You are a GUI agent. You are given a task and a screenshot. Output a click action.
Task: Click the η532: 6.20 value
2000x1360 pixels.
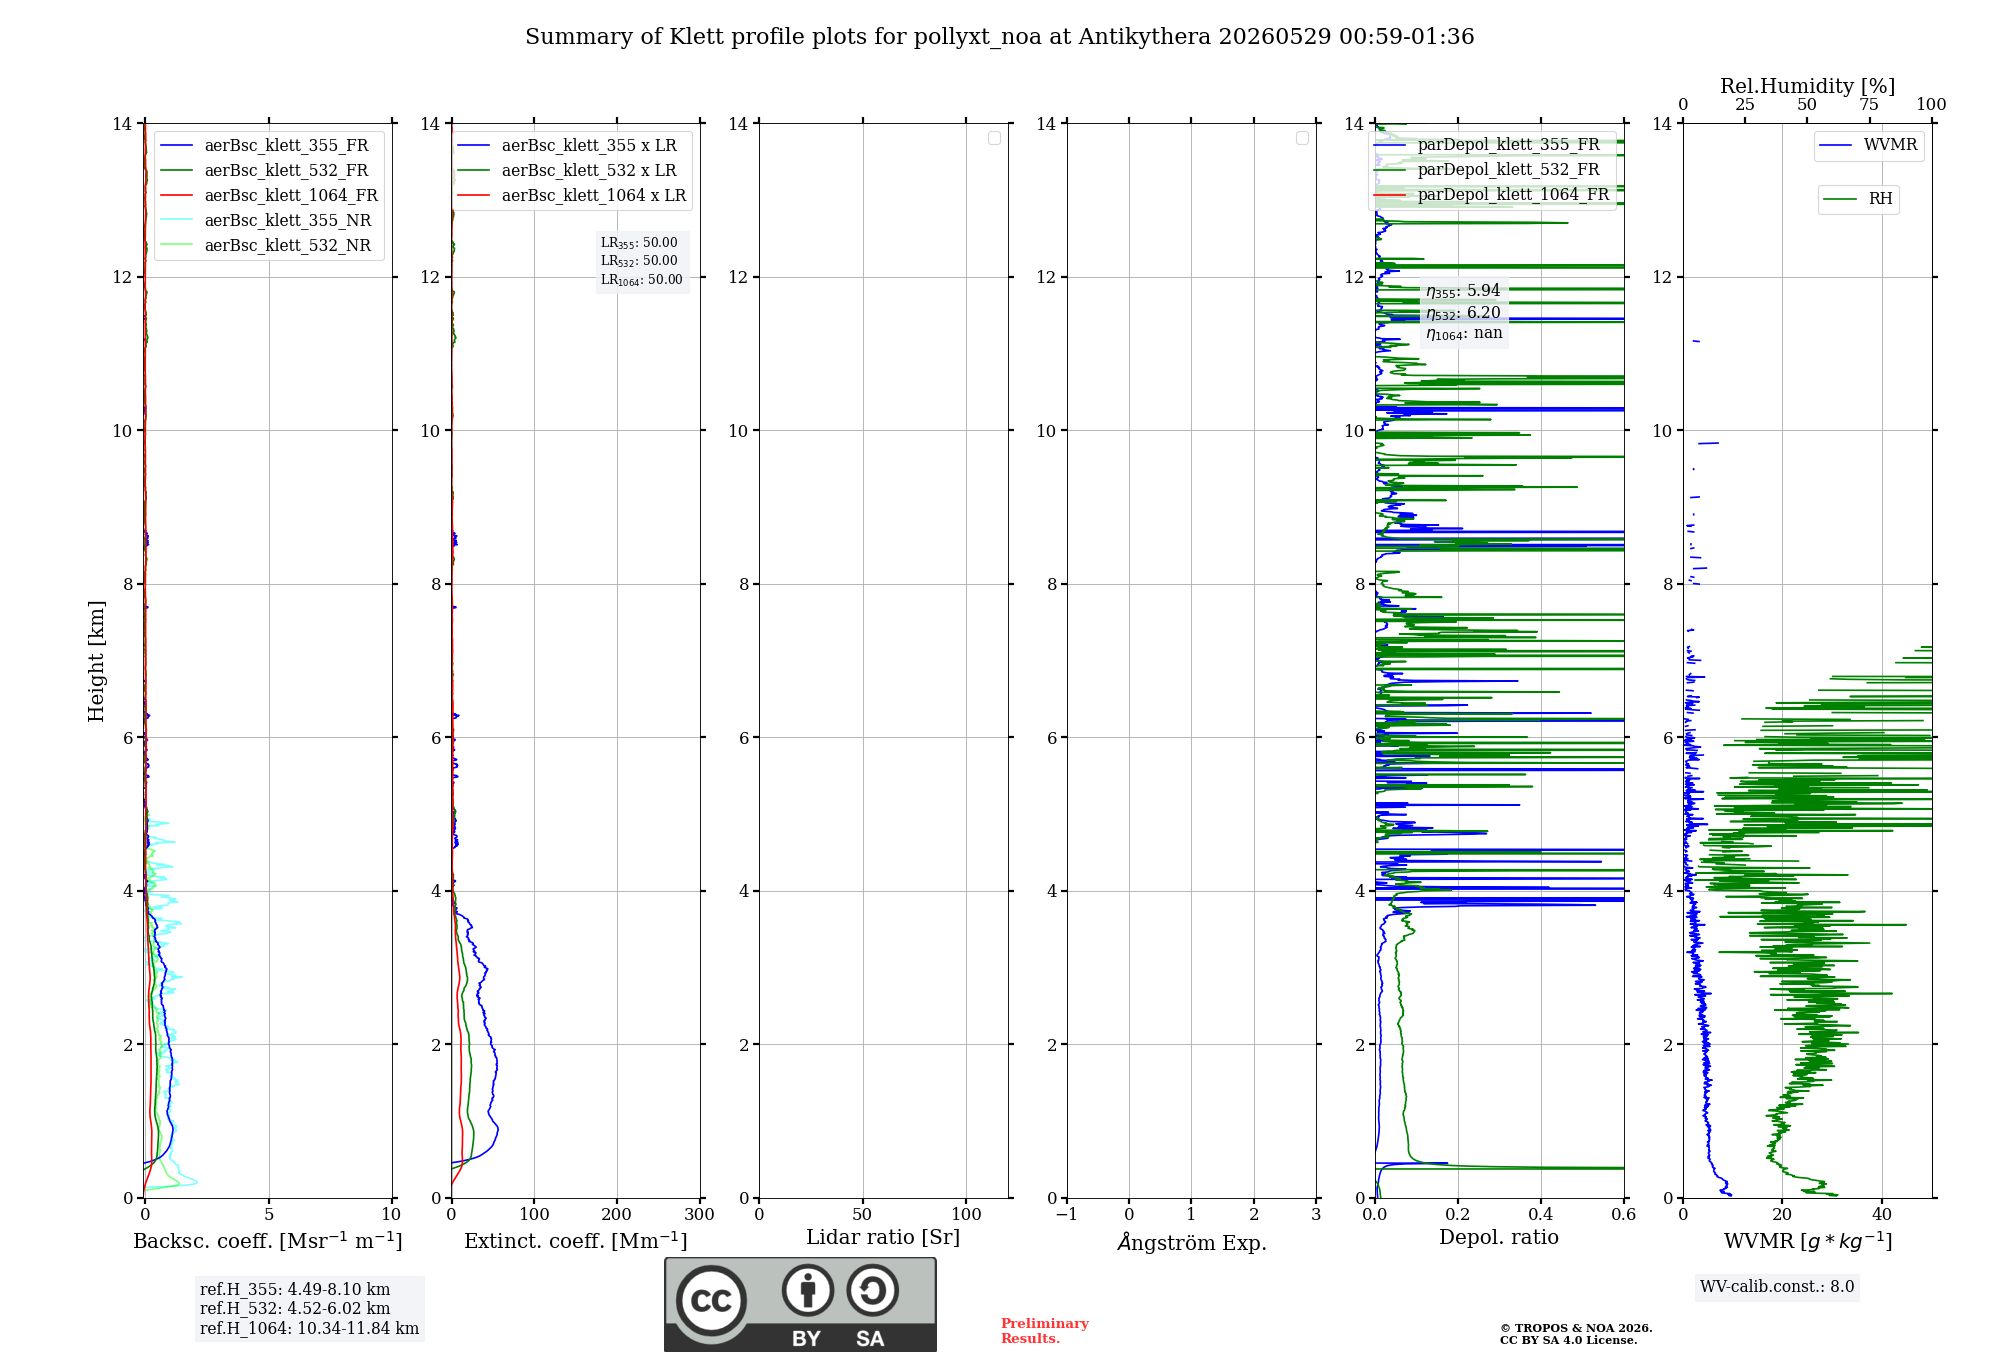(1463, 313)
